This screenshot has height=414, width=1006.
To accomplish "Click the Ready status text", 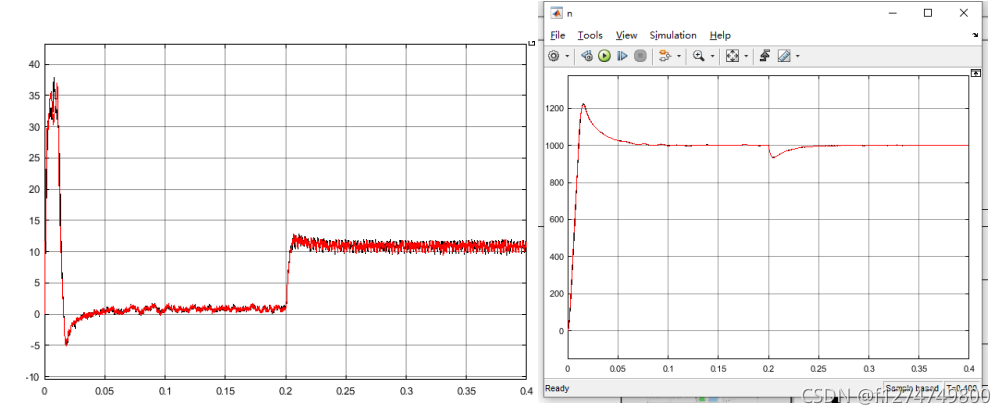I will point(557,388).
